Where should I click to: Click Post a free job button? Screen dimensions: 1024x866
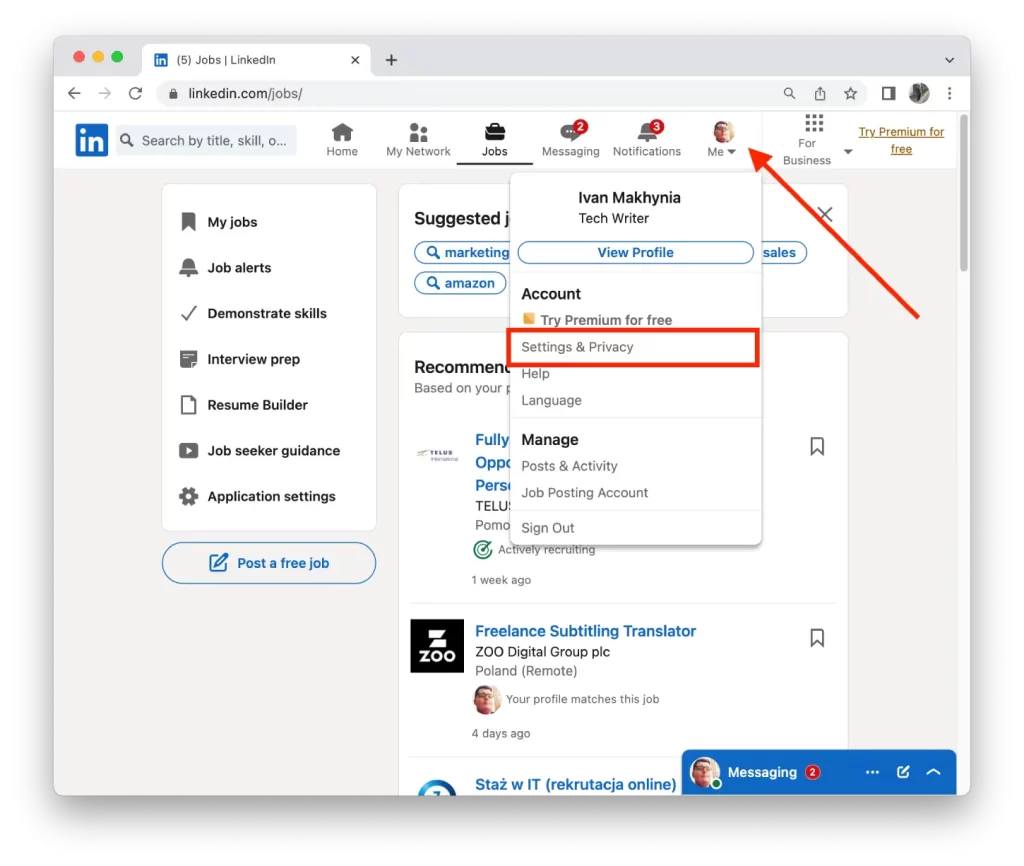(x=269, y=563)
